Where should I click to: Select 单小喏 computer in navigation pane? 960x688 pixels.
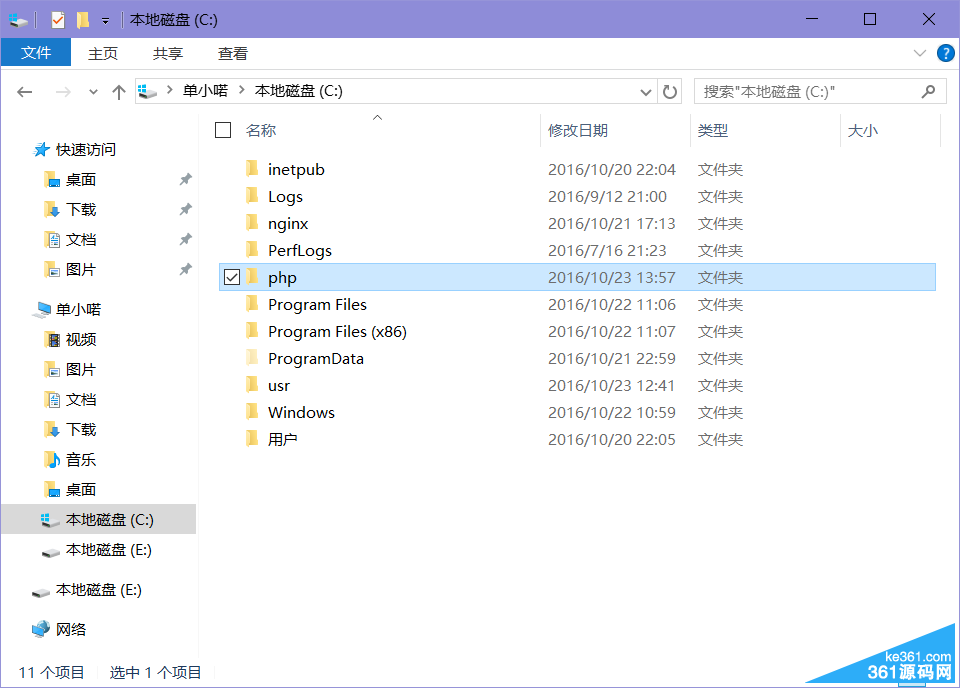click(78, 309)
